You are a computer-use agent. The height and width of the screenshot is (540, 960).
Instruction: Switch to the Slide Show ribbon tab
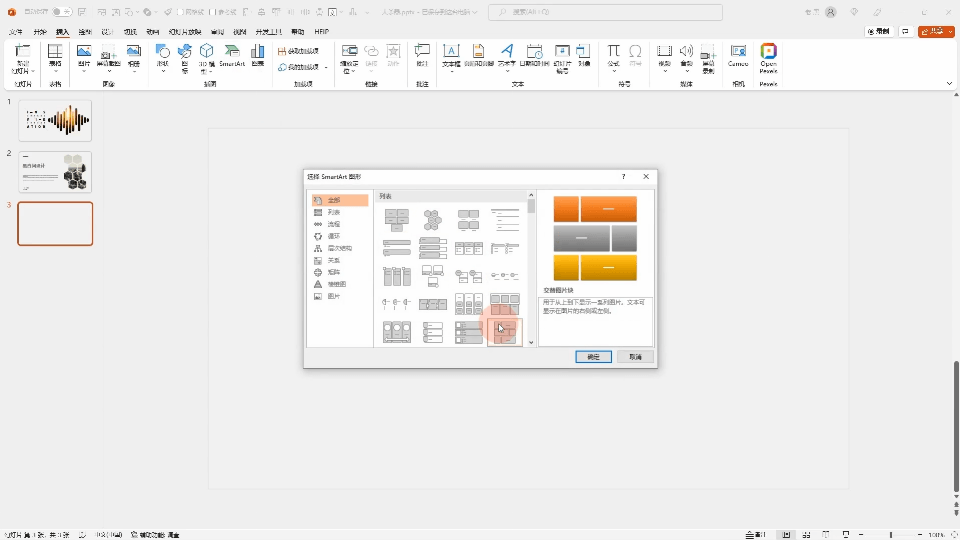[185, 32]
